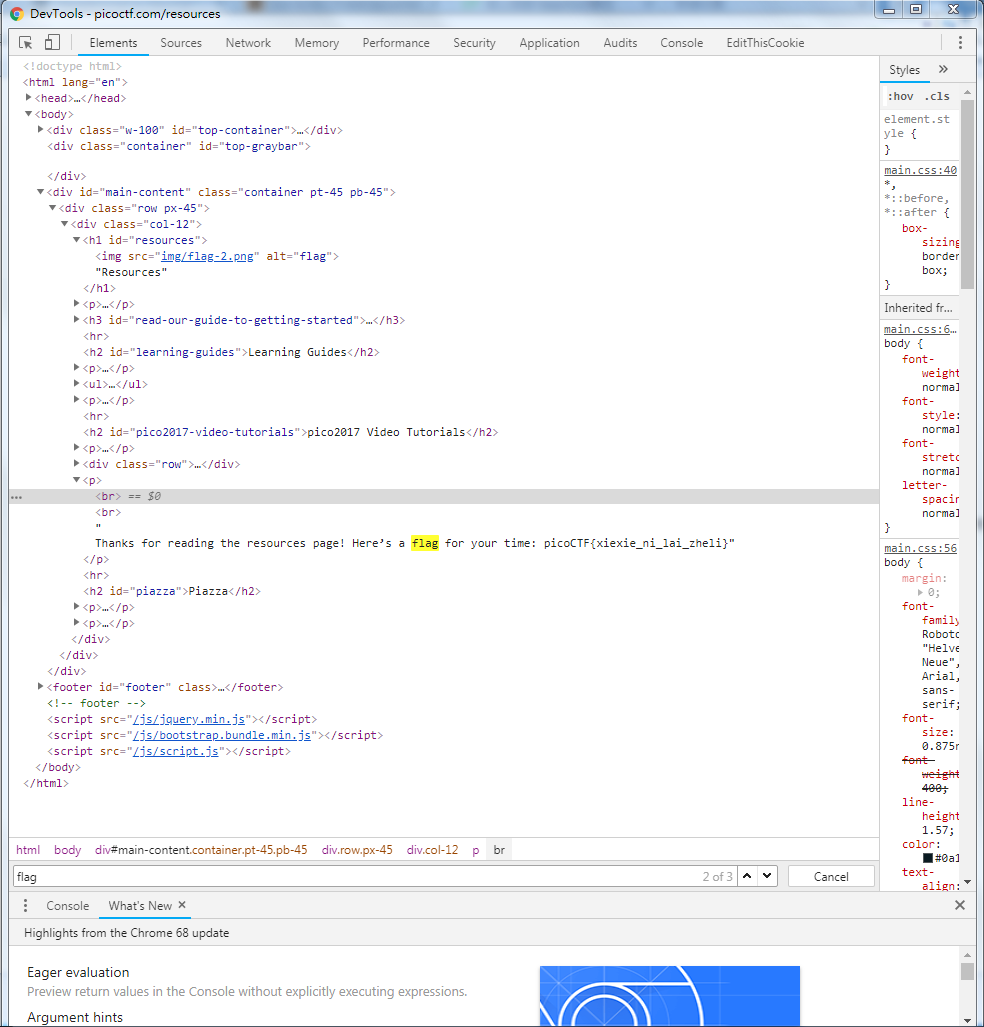The image size is (984, 1027).
Task: Toggle the device toolbar icon
Action: [x=52, y=43]
